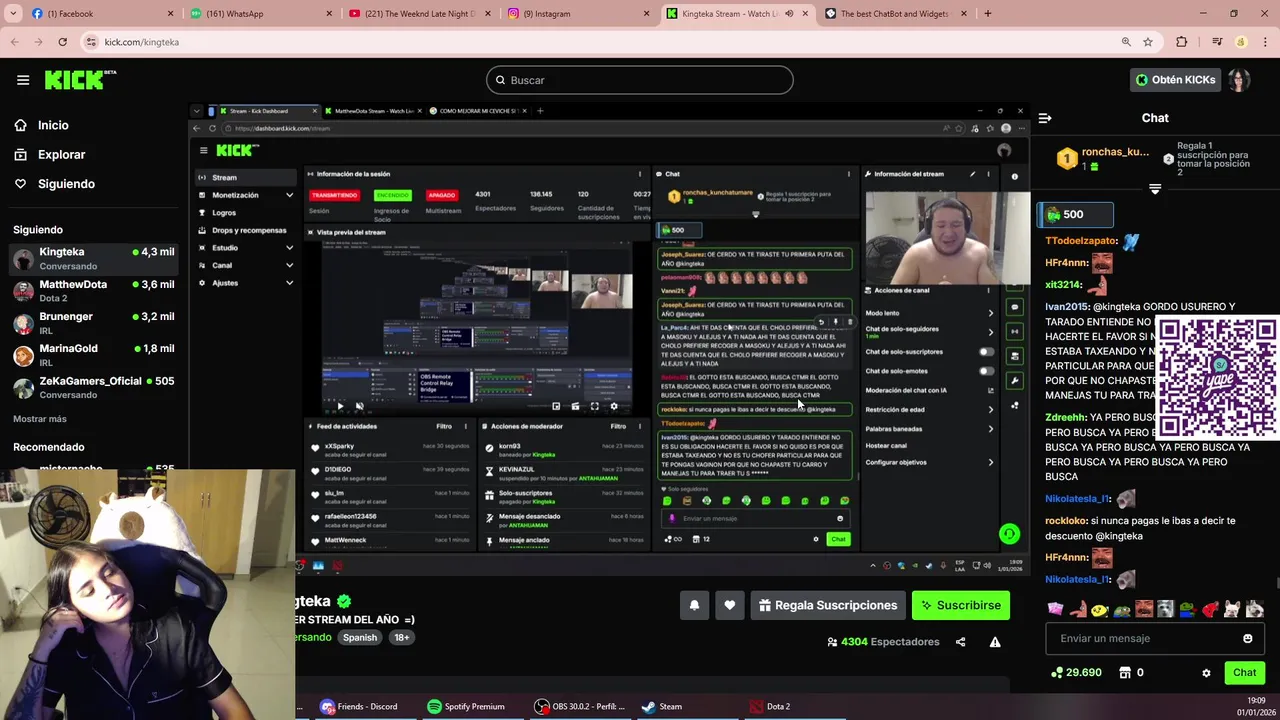Image resolution: width=1280 pixels, height=720 pixels.
Task: Click the green KICK logo at top left
Action: click(80, 80)
